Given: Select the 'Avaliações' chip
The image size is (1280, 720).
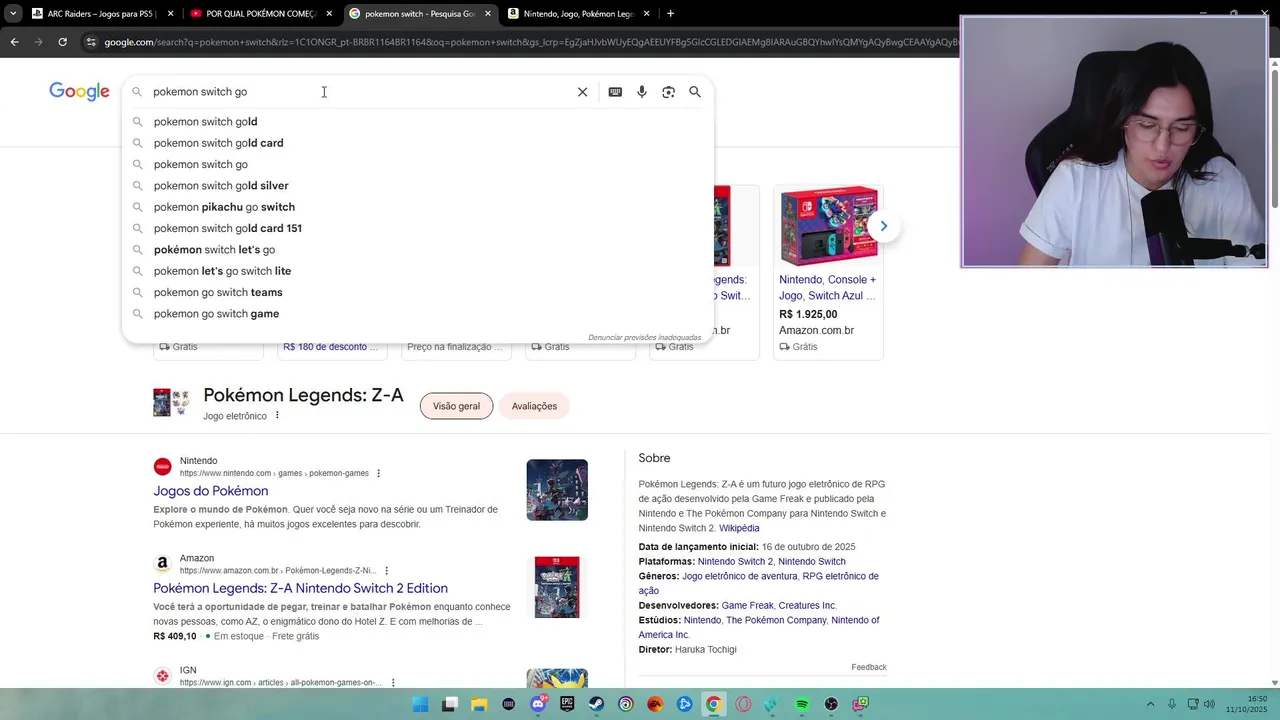Looking at the screenshot, I should pyautogui.click(x=534, y=406).
